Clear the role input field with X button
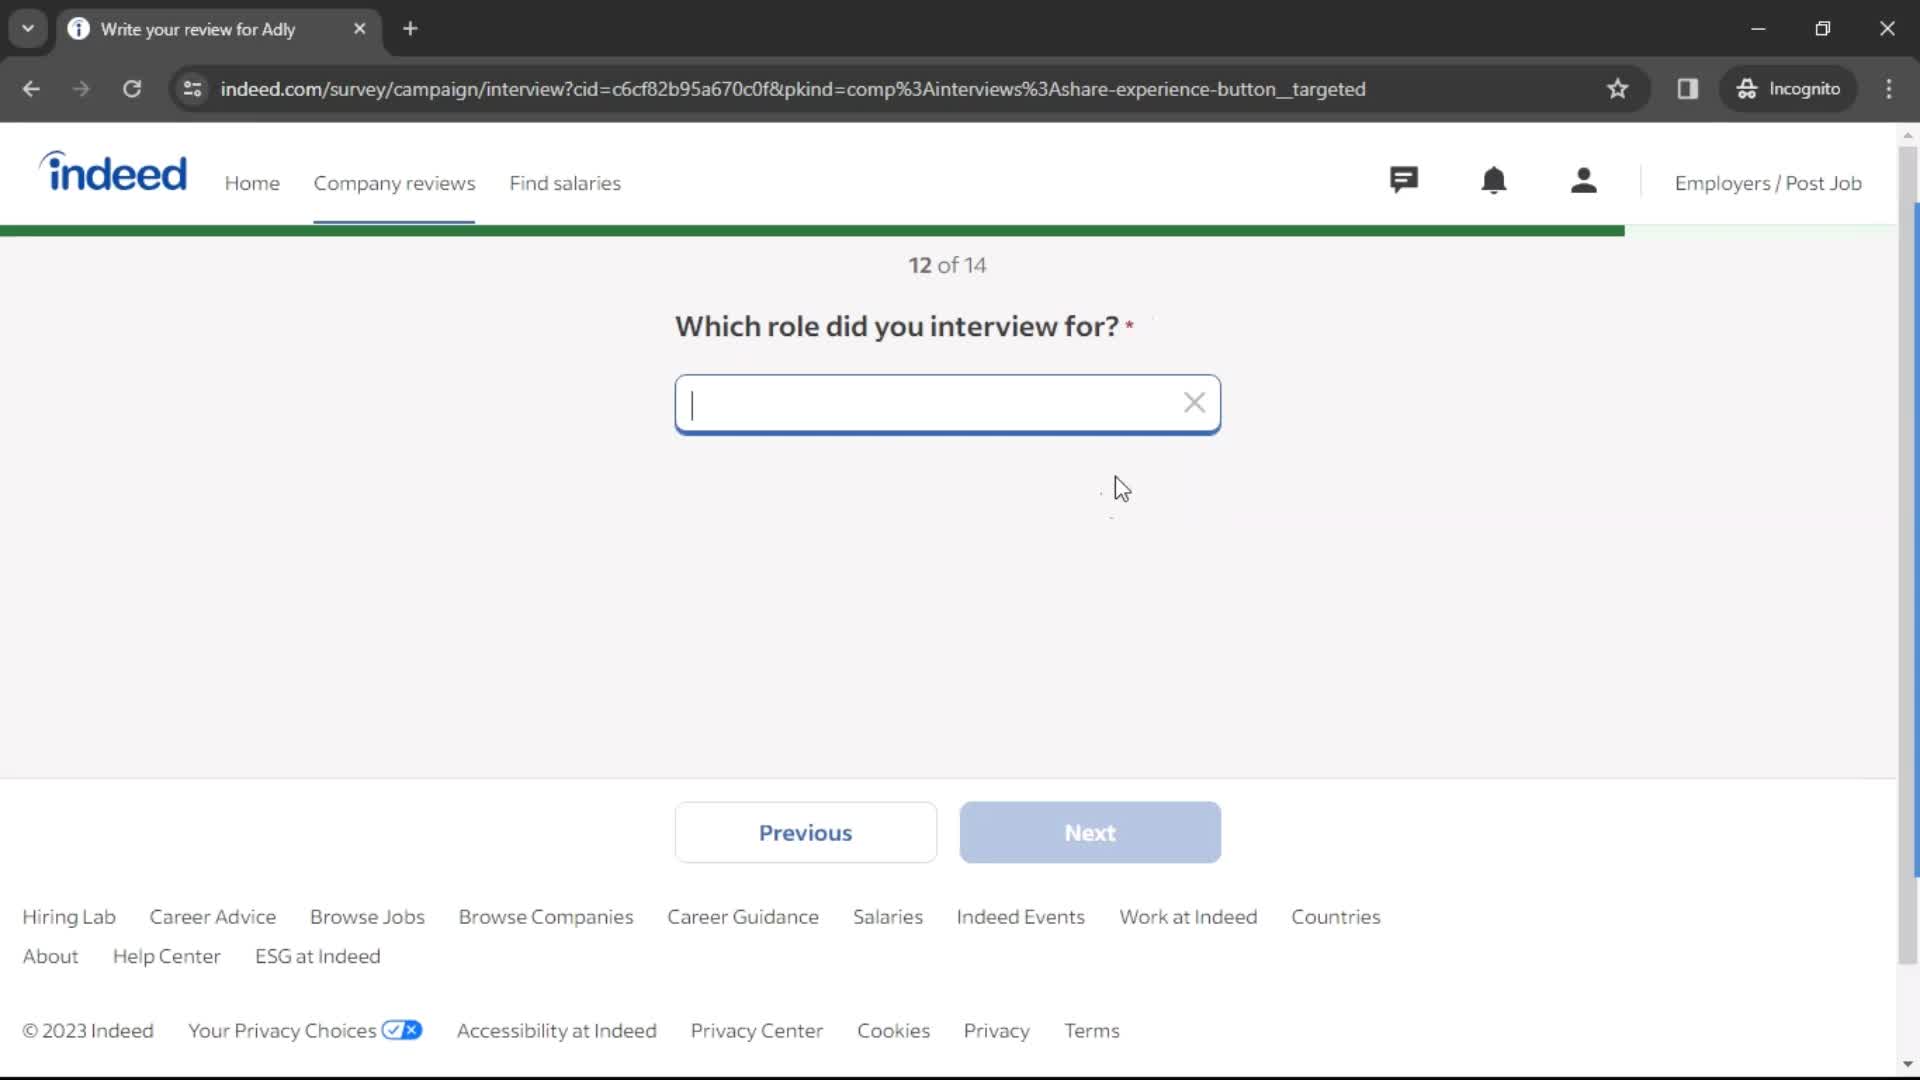The image size is (1920, 1080). [1195, 400]
